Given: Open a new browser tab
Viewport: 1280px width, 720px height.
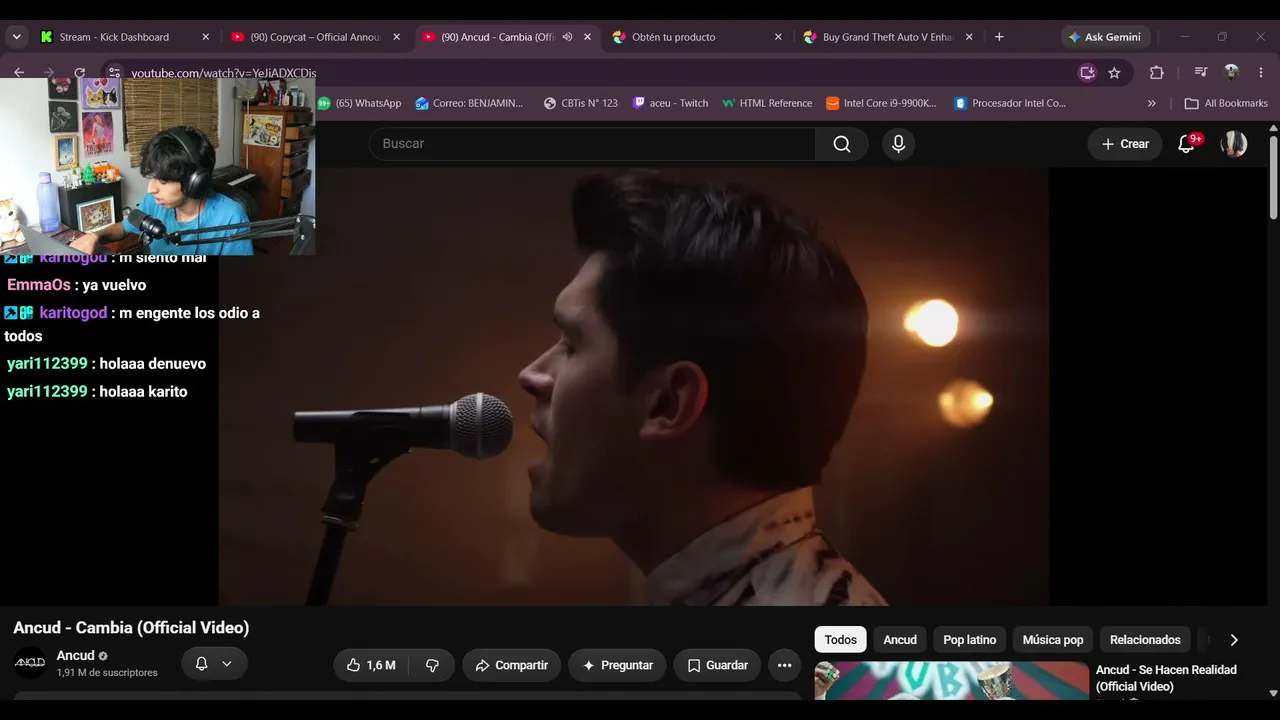Looking at the screenshot, I should coord(999,37).
